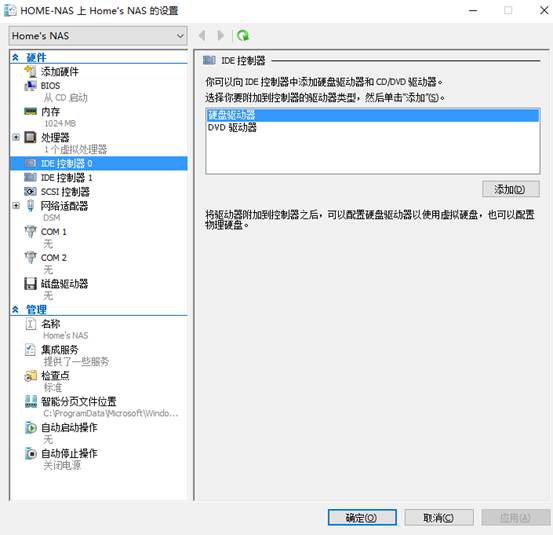Click the 确定(O) button
This screenshot has height=535, width=553.
click(362, 517)
